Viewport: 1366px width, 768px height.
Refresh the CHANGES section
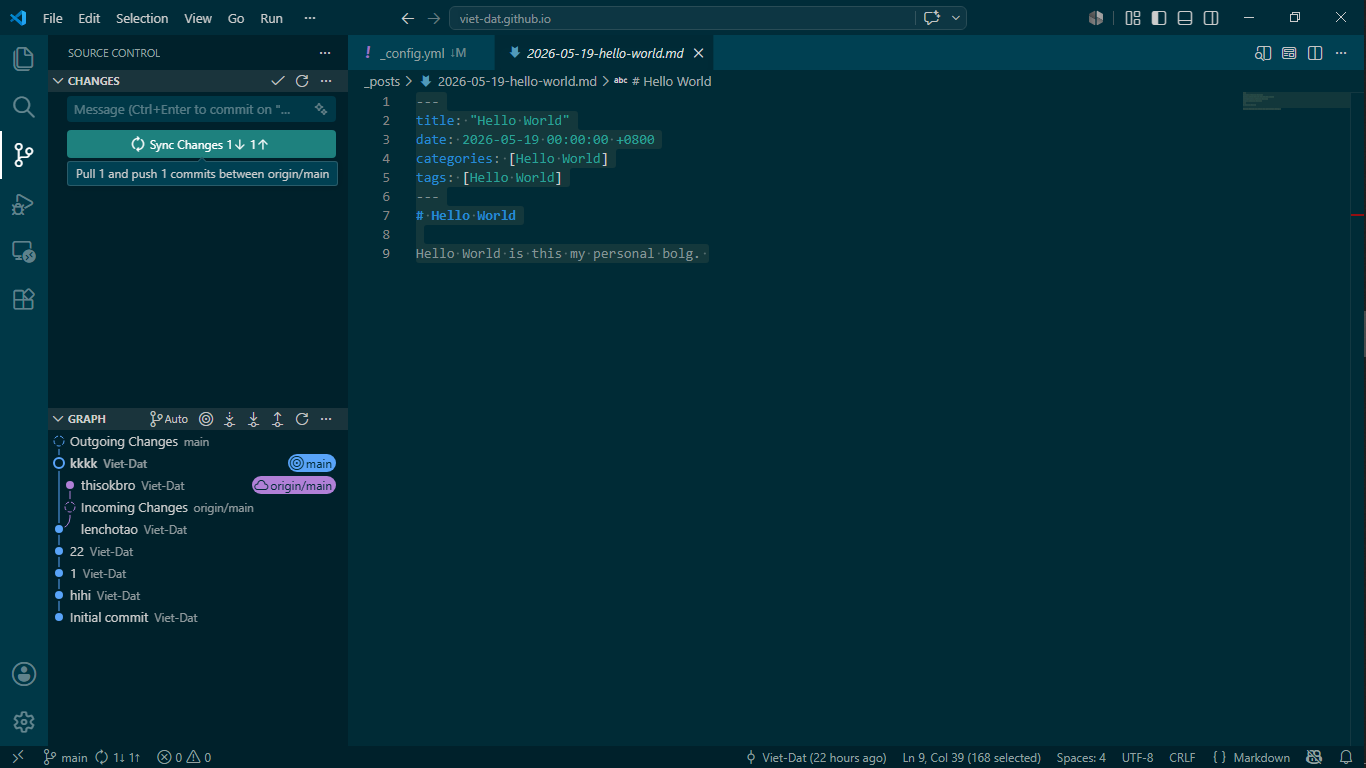coord(302,81)
